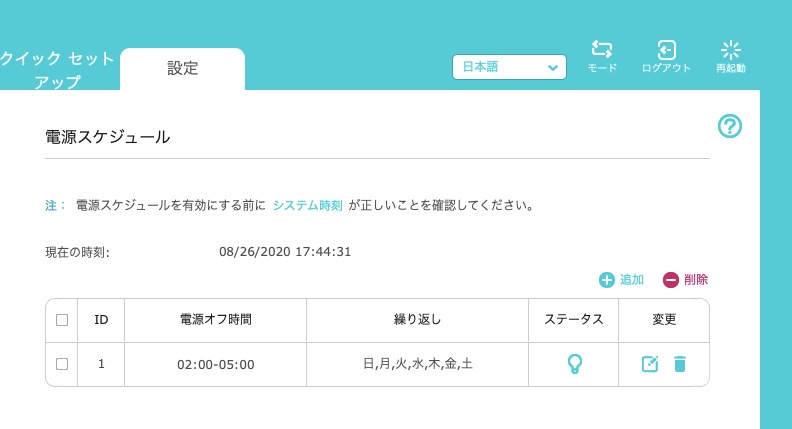Switch to the 設定 tab
The image size is (792, 429).
[182, 68]
